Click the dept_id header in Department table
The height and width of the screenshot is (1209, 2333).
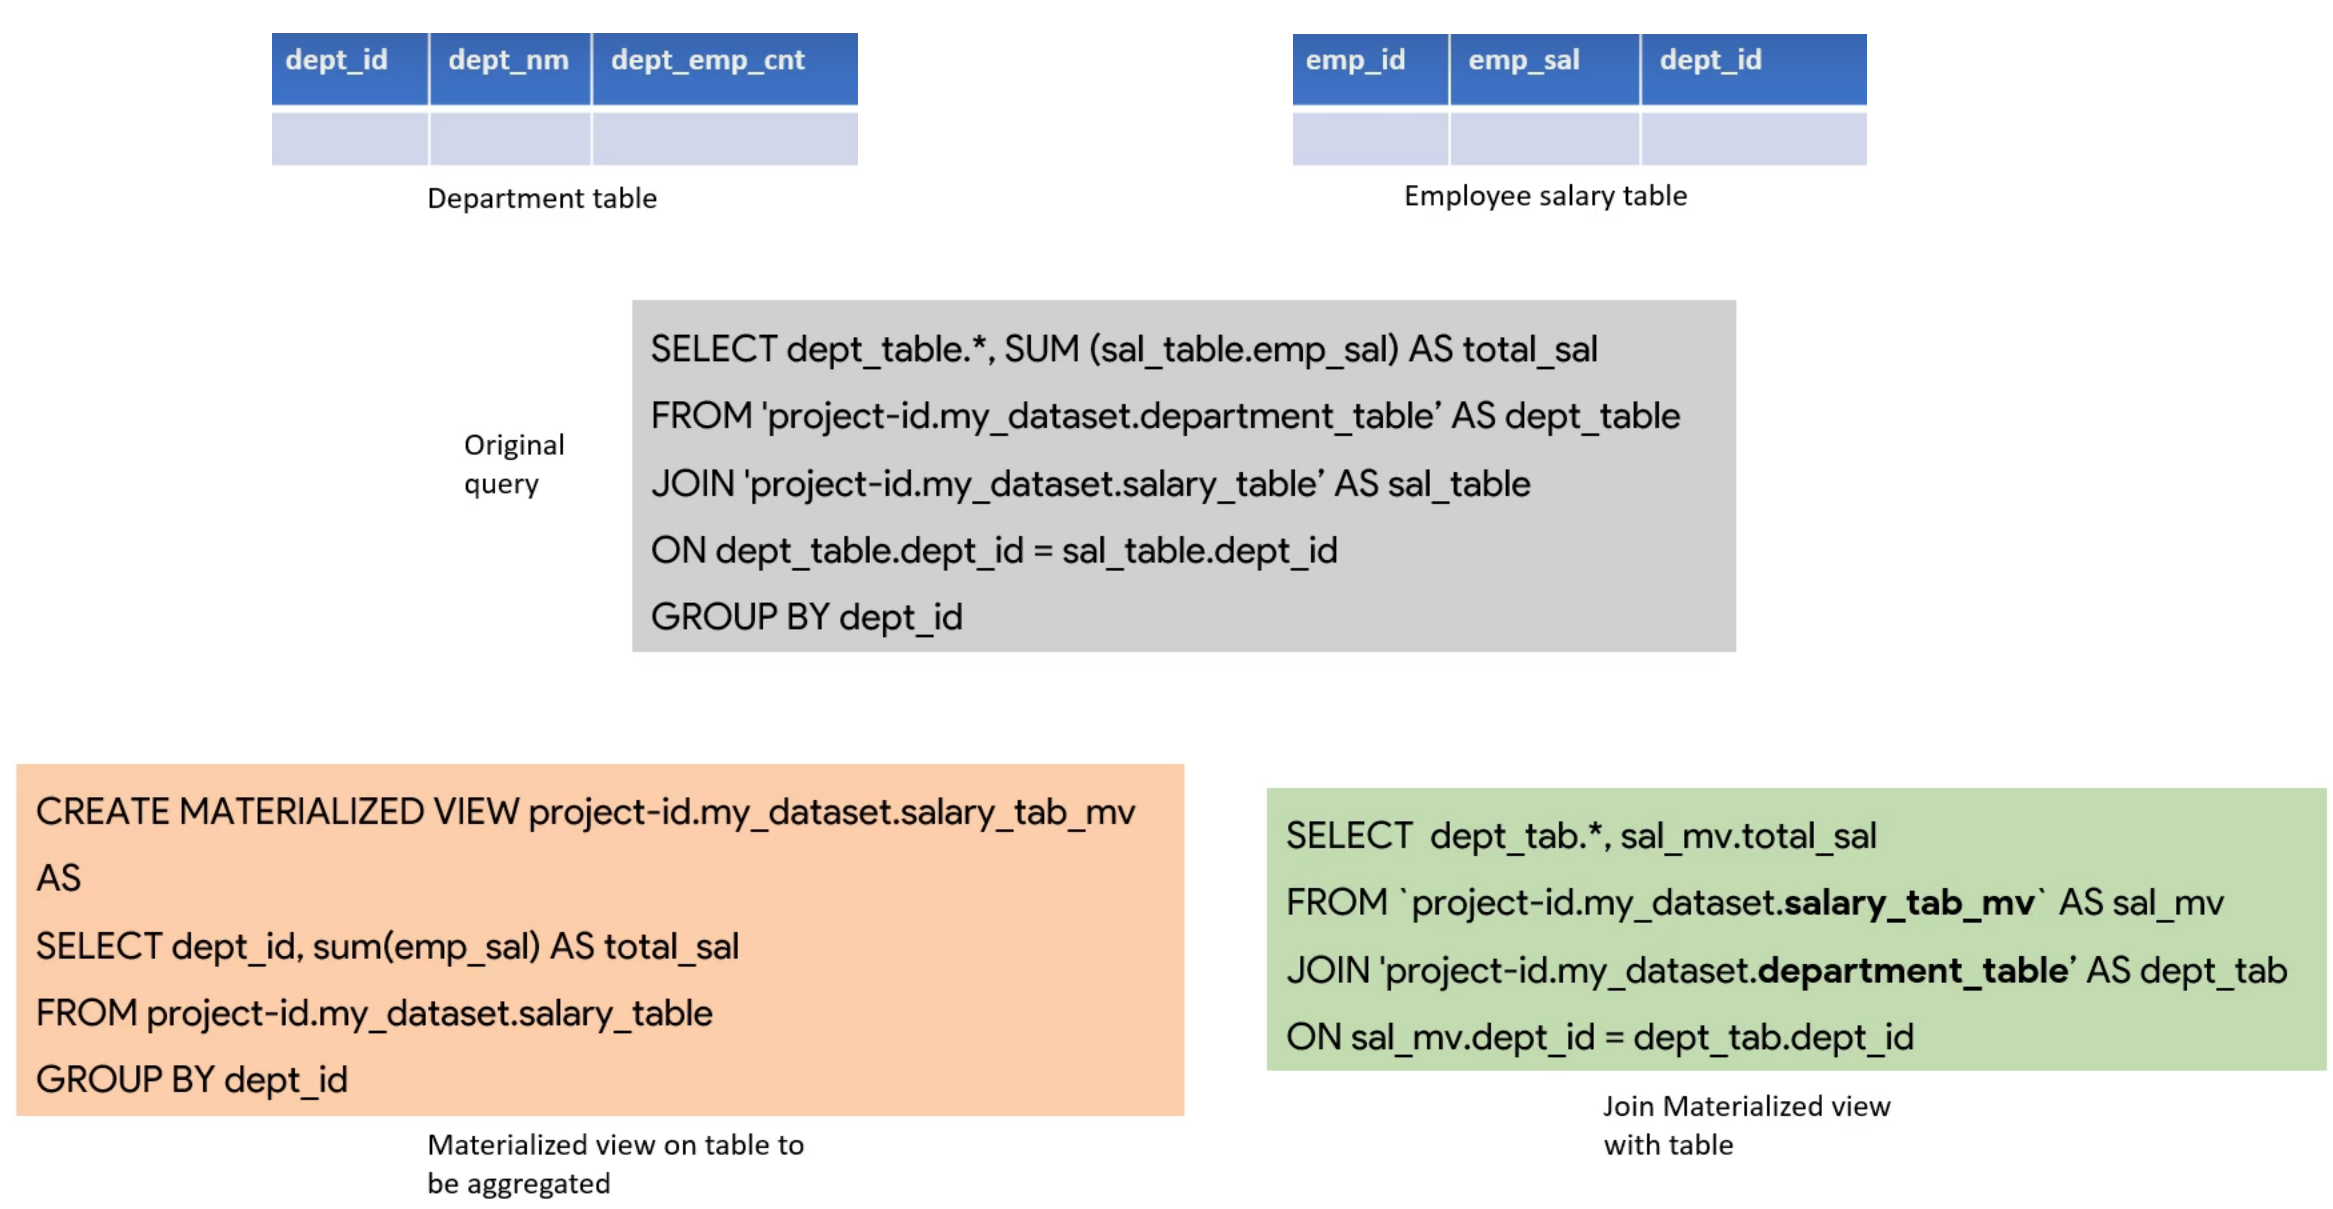click(349, 68)
